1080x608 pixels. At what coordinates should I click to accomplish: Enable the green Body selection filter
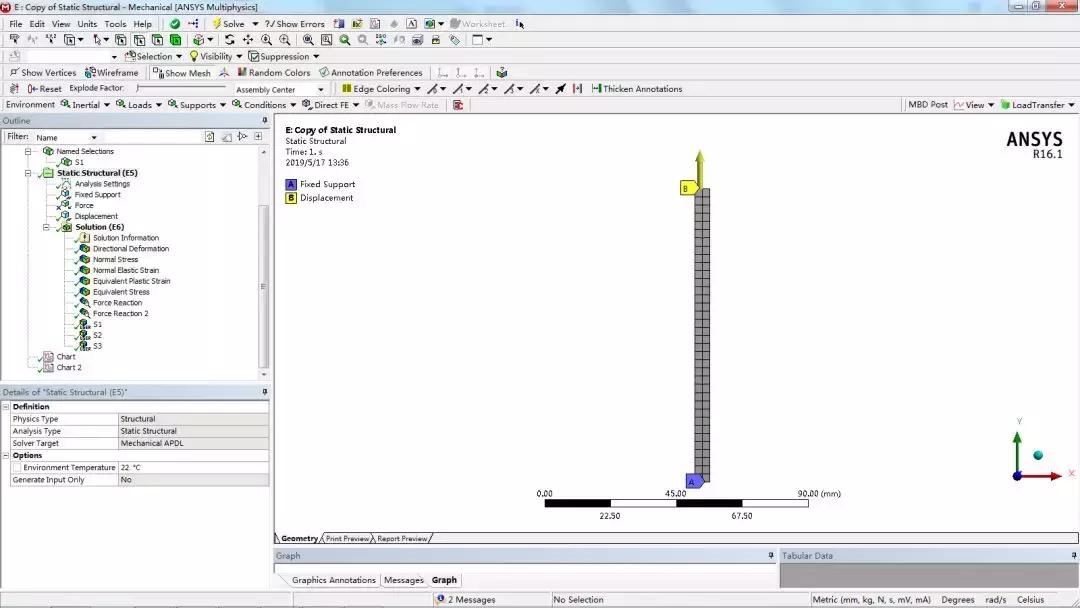[176, 40]
